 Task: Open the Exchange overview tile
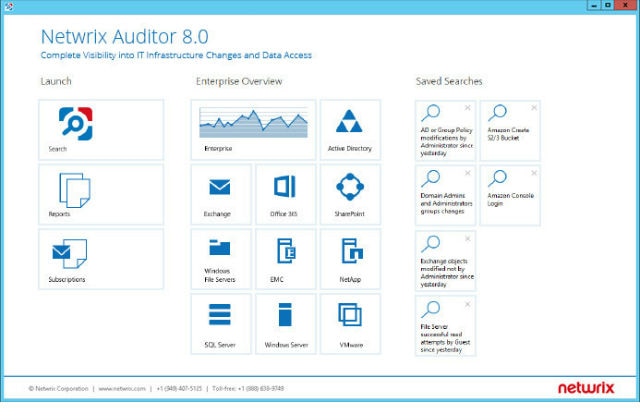click(x=221, y=195)
